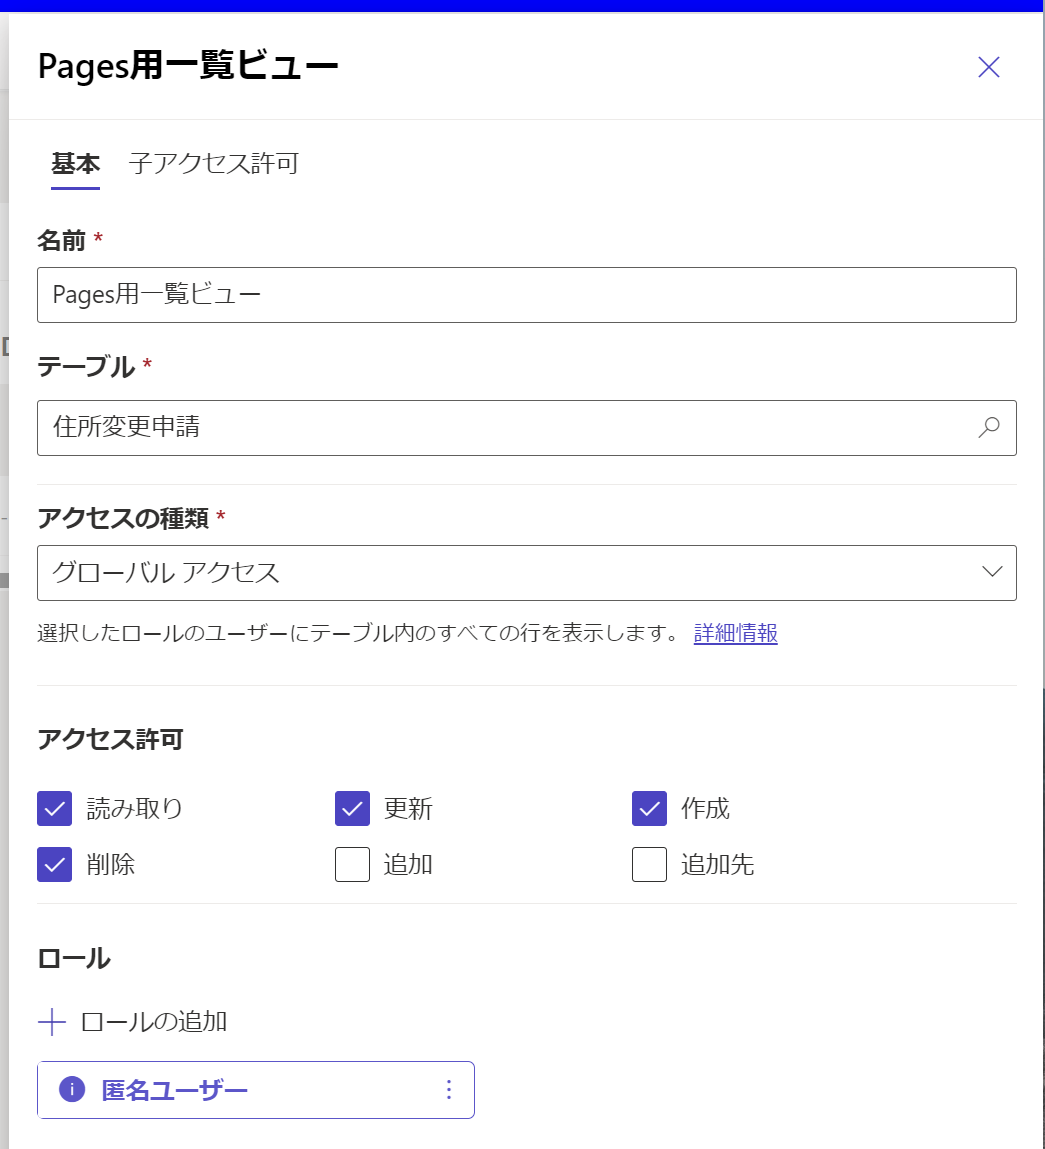This screenshot has height=1149, width=1045.
Task: Toggle the 読み取り checkbox
Action: [x=55, y=809]
